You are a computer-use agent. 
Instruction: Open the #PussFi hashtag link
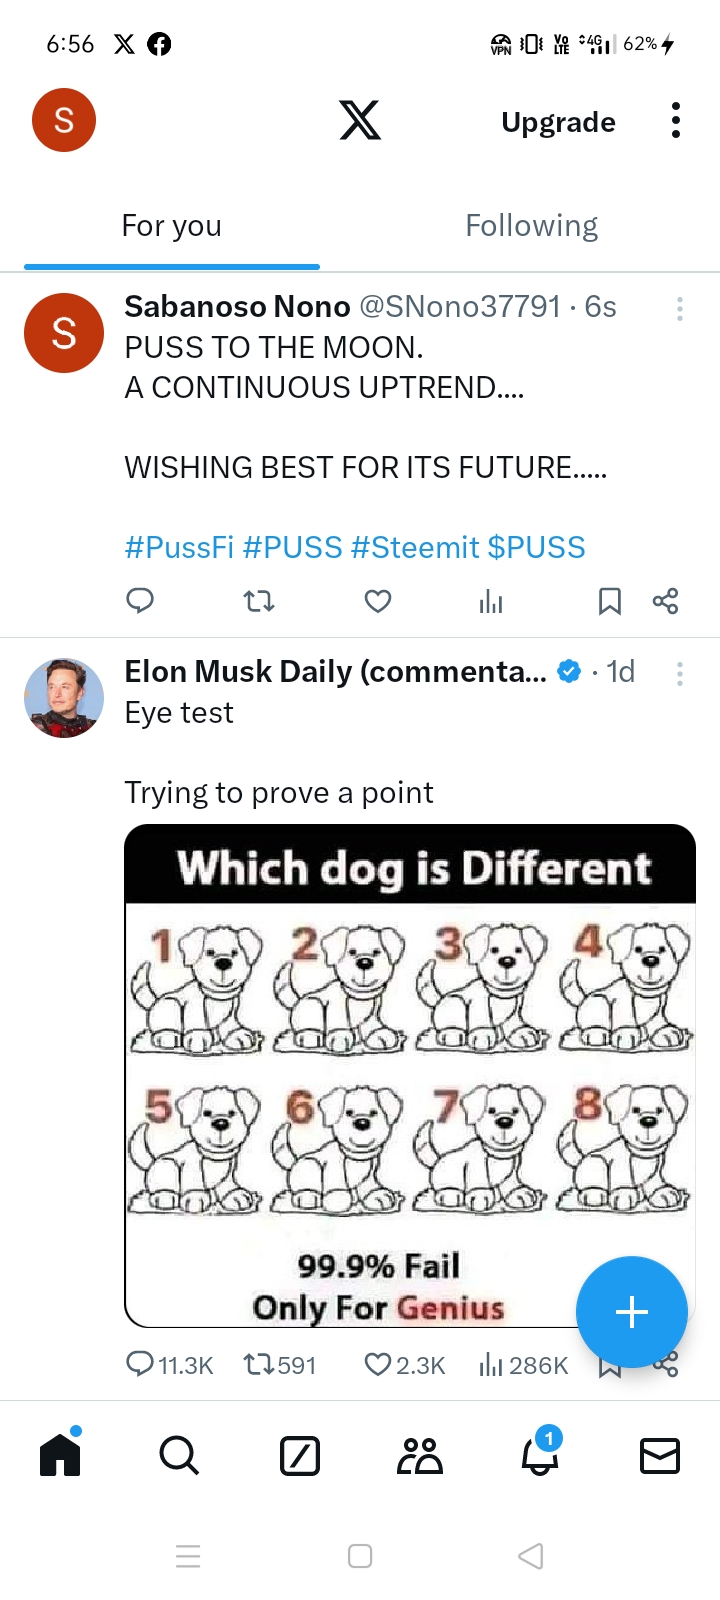tap(179, 548)
